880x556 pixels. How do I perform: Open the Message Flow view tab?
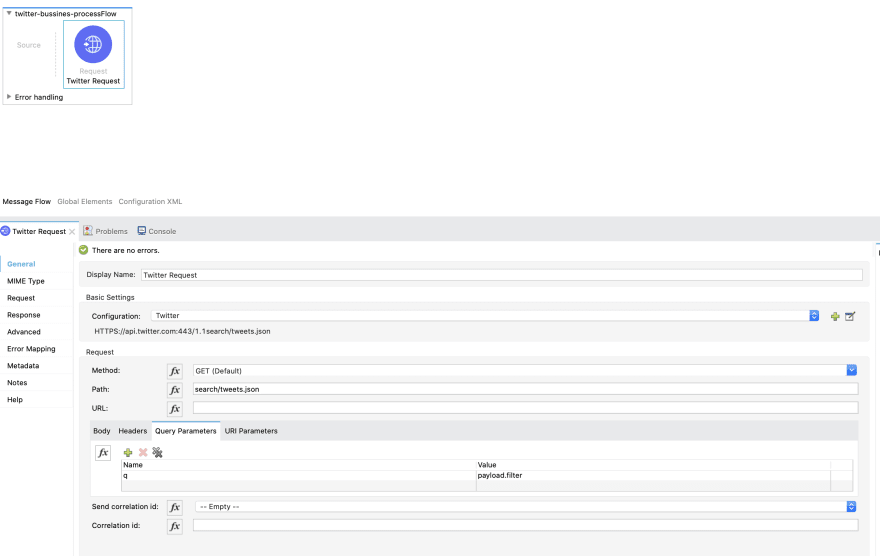[x=26, y=201]
